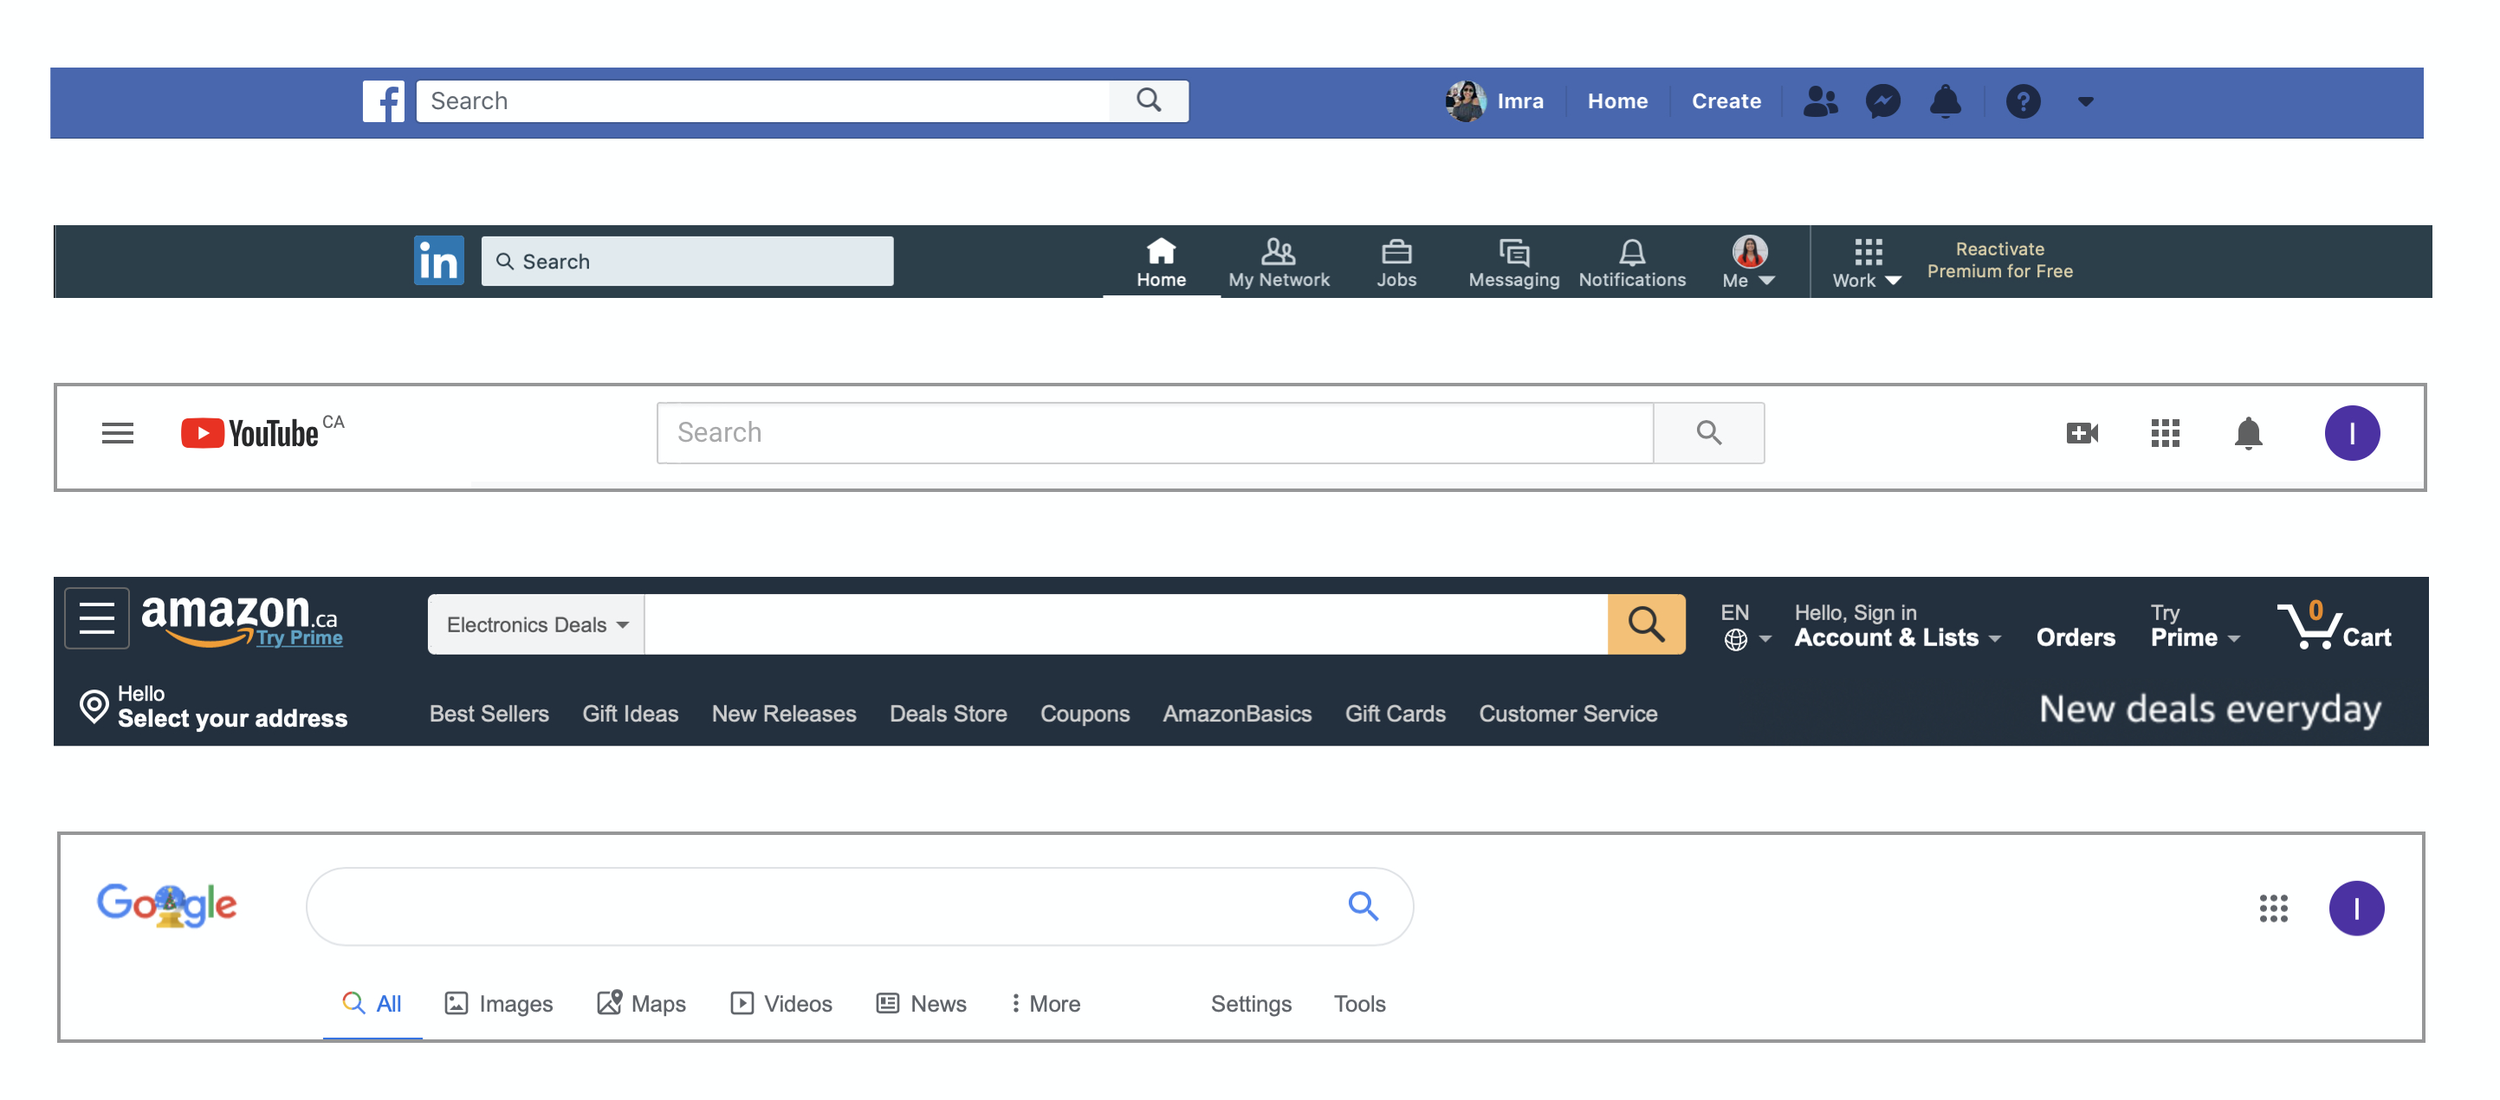Click Facebook friend requests icon
The height and width of the screenshot is (1100, 2500).
tap(1820, 101)
